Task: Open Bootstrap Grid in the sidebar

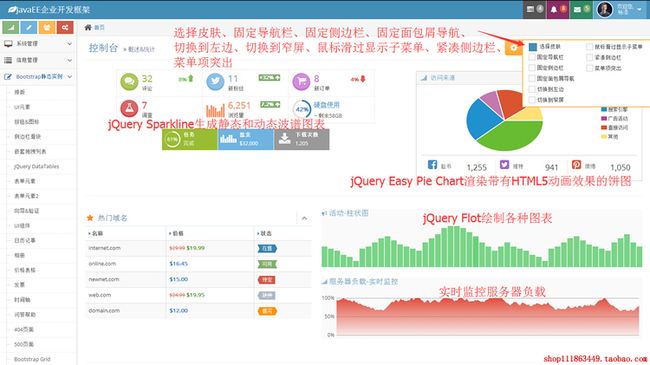Action: pos(32,359)
